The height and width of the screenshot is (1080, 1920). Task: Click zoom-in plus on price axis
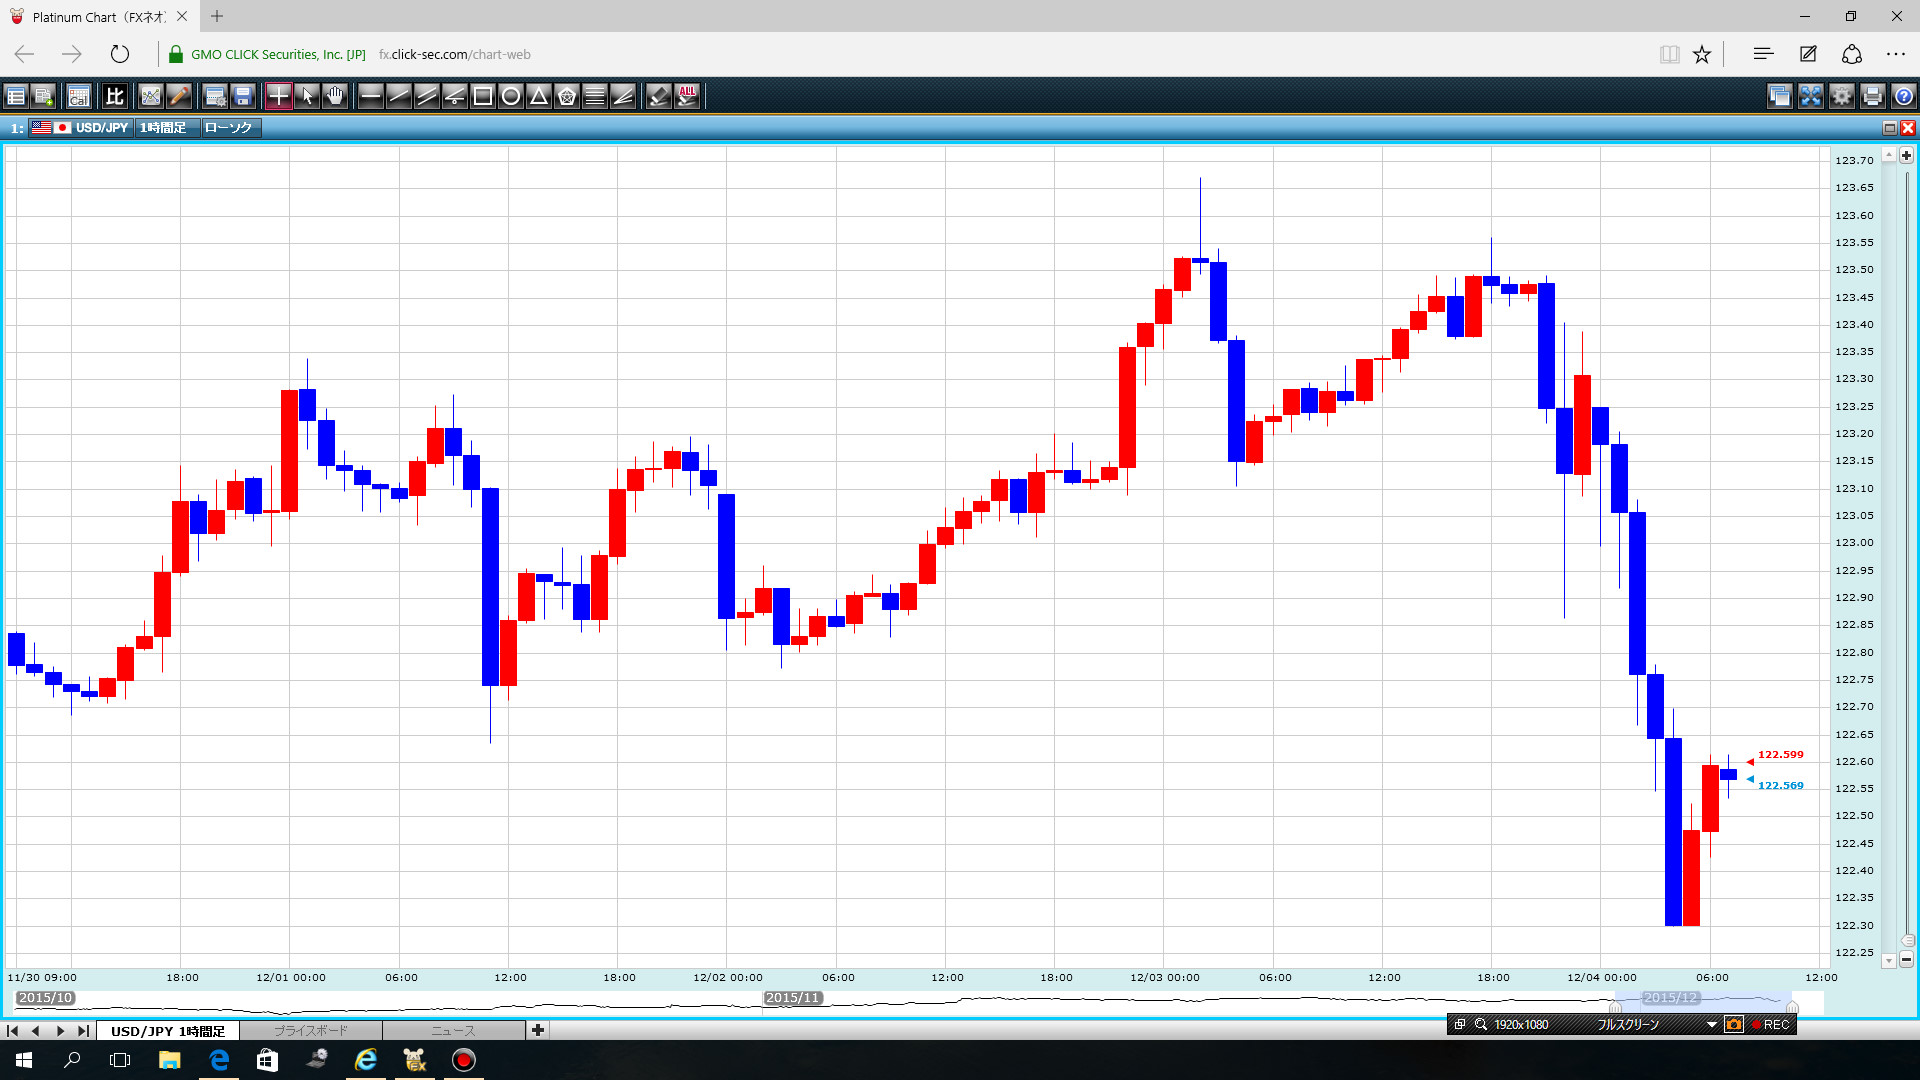pos(1906,155)
